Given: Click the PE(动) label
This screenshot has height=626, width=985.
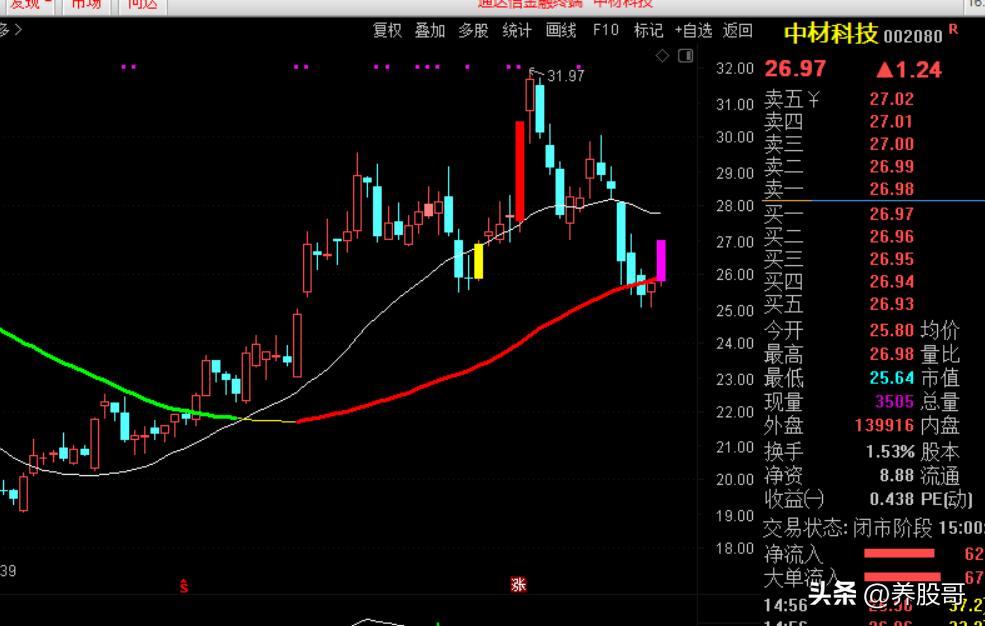Looking at the screenshot, I should tap(947, 499).
